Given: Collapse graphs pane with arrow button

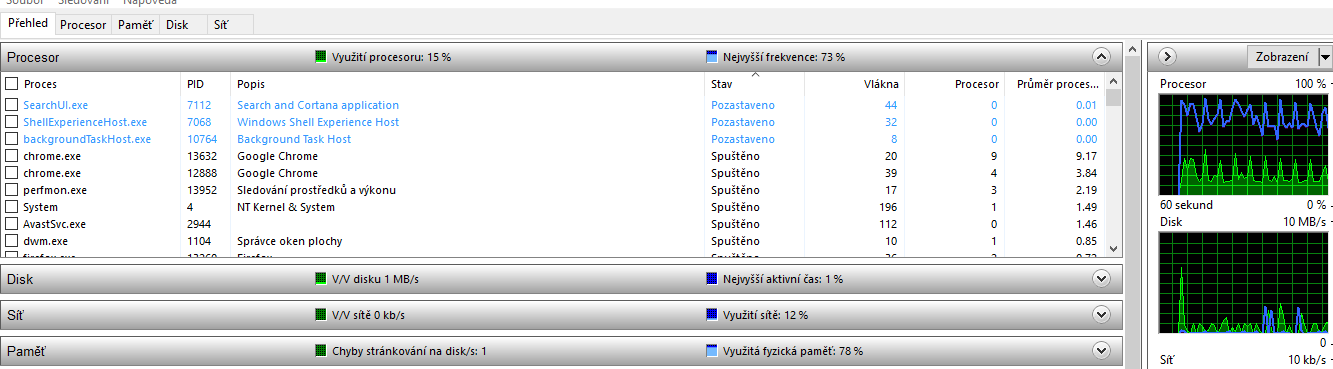Looking at the screenshot, I should point(1167,57).
